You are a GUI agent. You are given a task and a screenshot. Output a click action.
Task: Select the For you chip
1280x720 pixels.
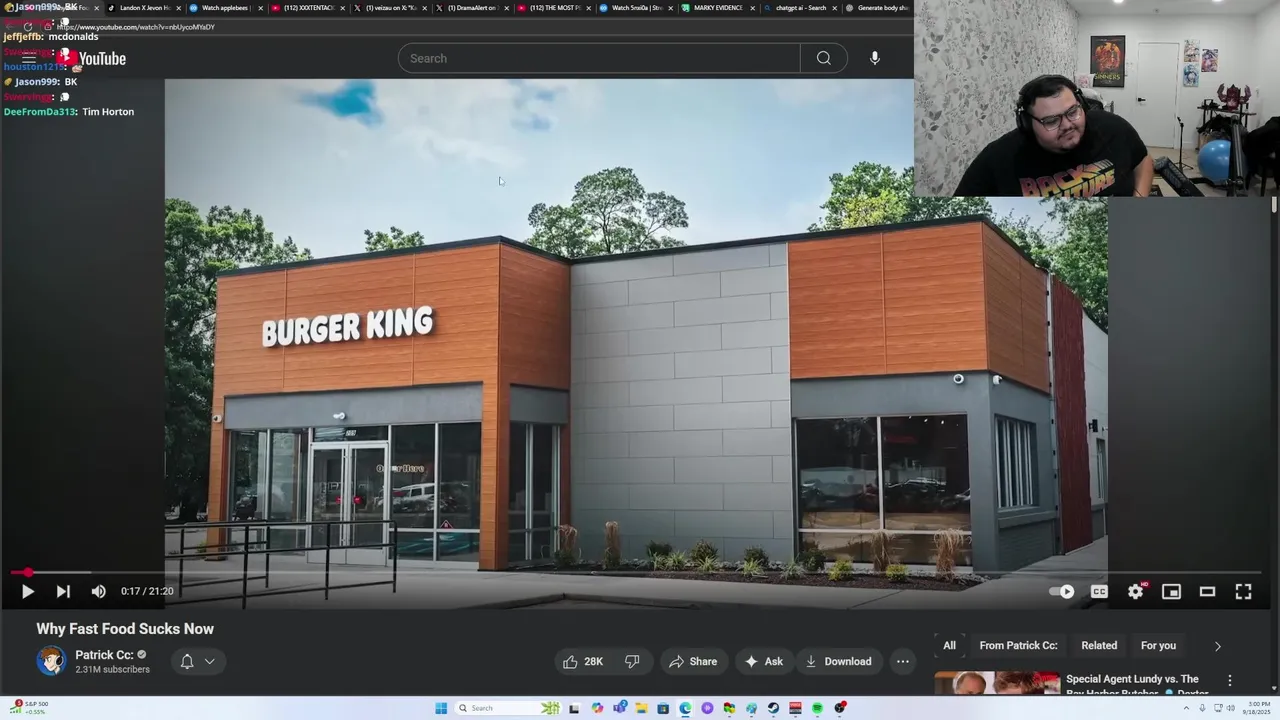coord(1158,645)
